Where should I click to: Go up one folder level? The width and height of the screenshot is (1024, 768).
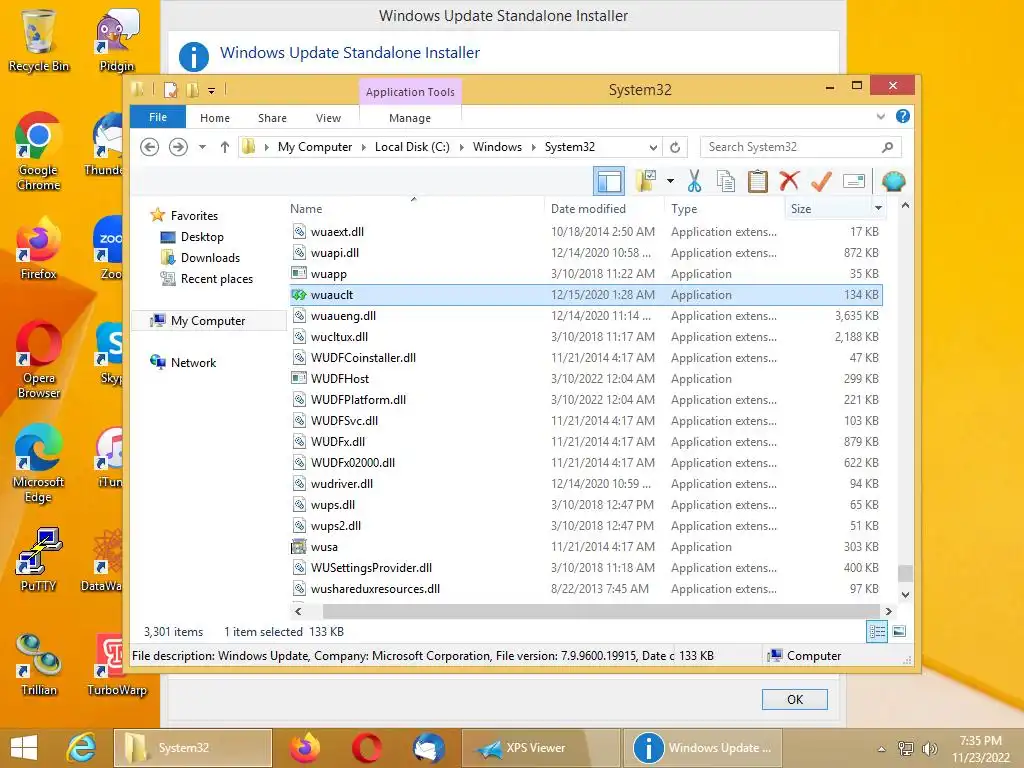coord(225,147)
